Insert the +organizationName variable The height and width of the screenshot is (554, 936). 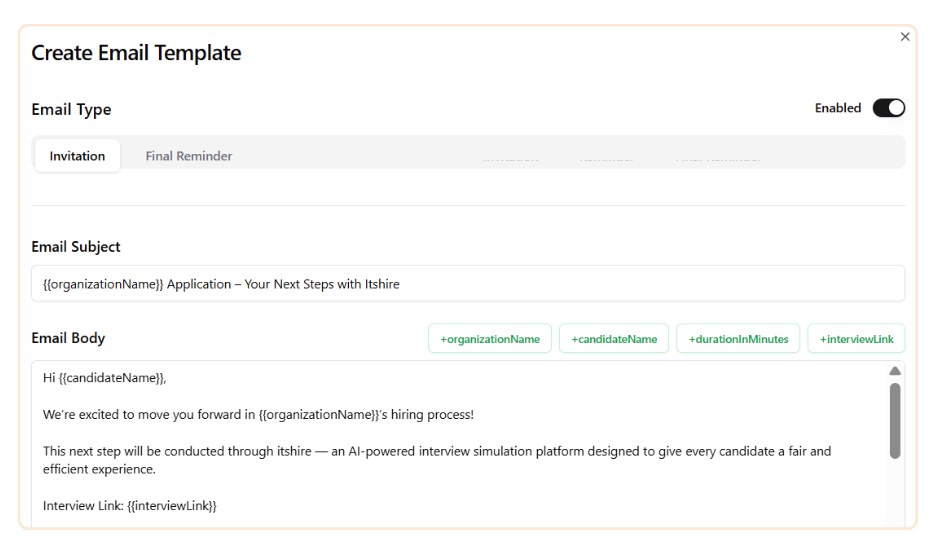pyautogui.click(x=489, y=339)
